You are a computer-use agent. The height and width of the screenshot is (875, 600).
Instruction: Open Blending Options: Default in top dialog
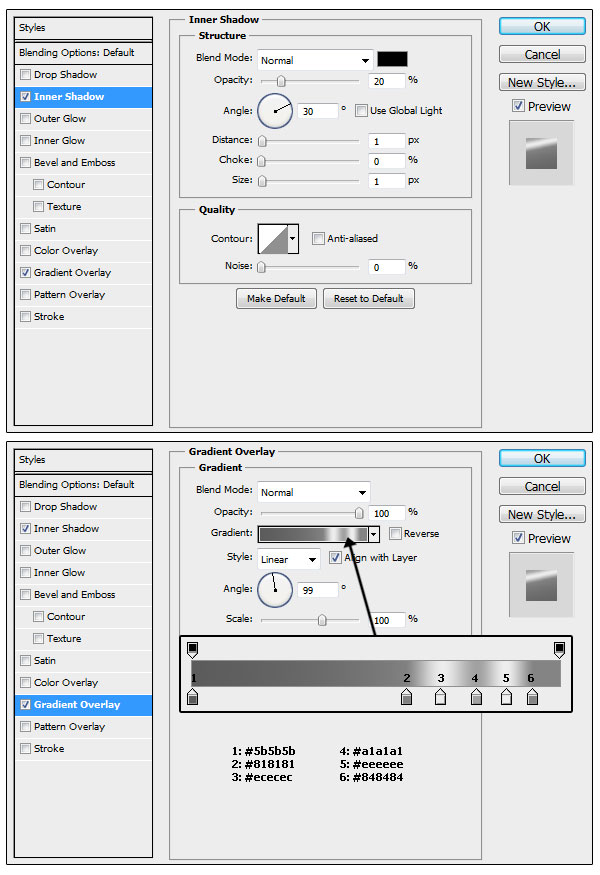84,52
